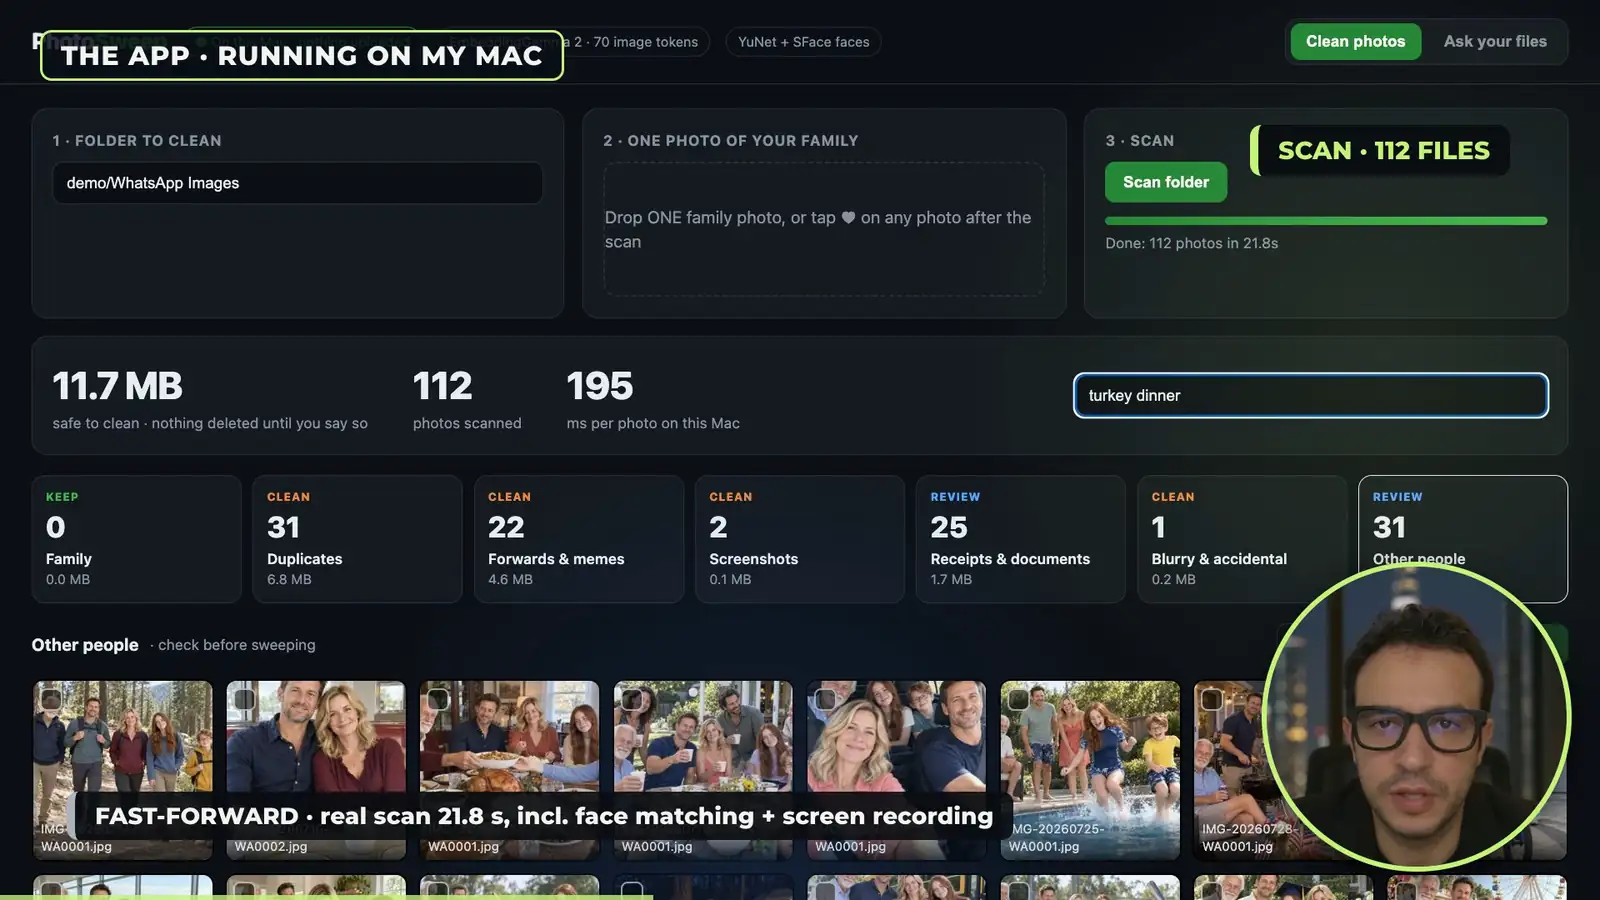Edit the demo/WhatsApp Images folder path field
Viewport: 1600px width, 900px height.
click(x=298, y=183)
